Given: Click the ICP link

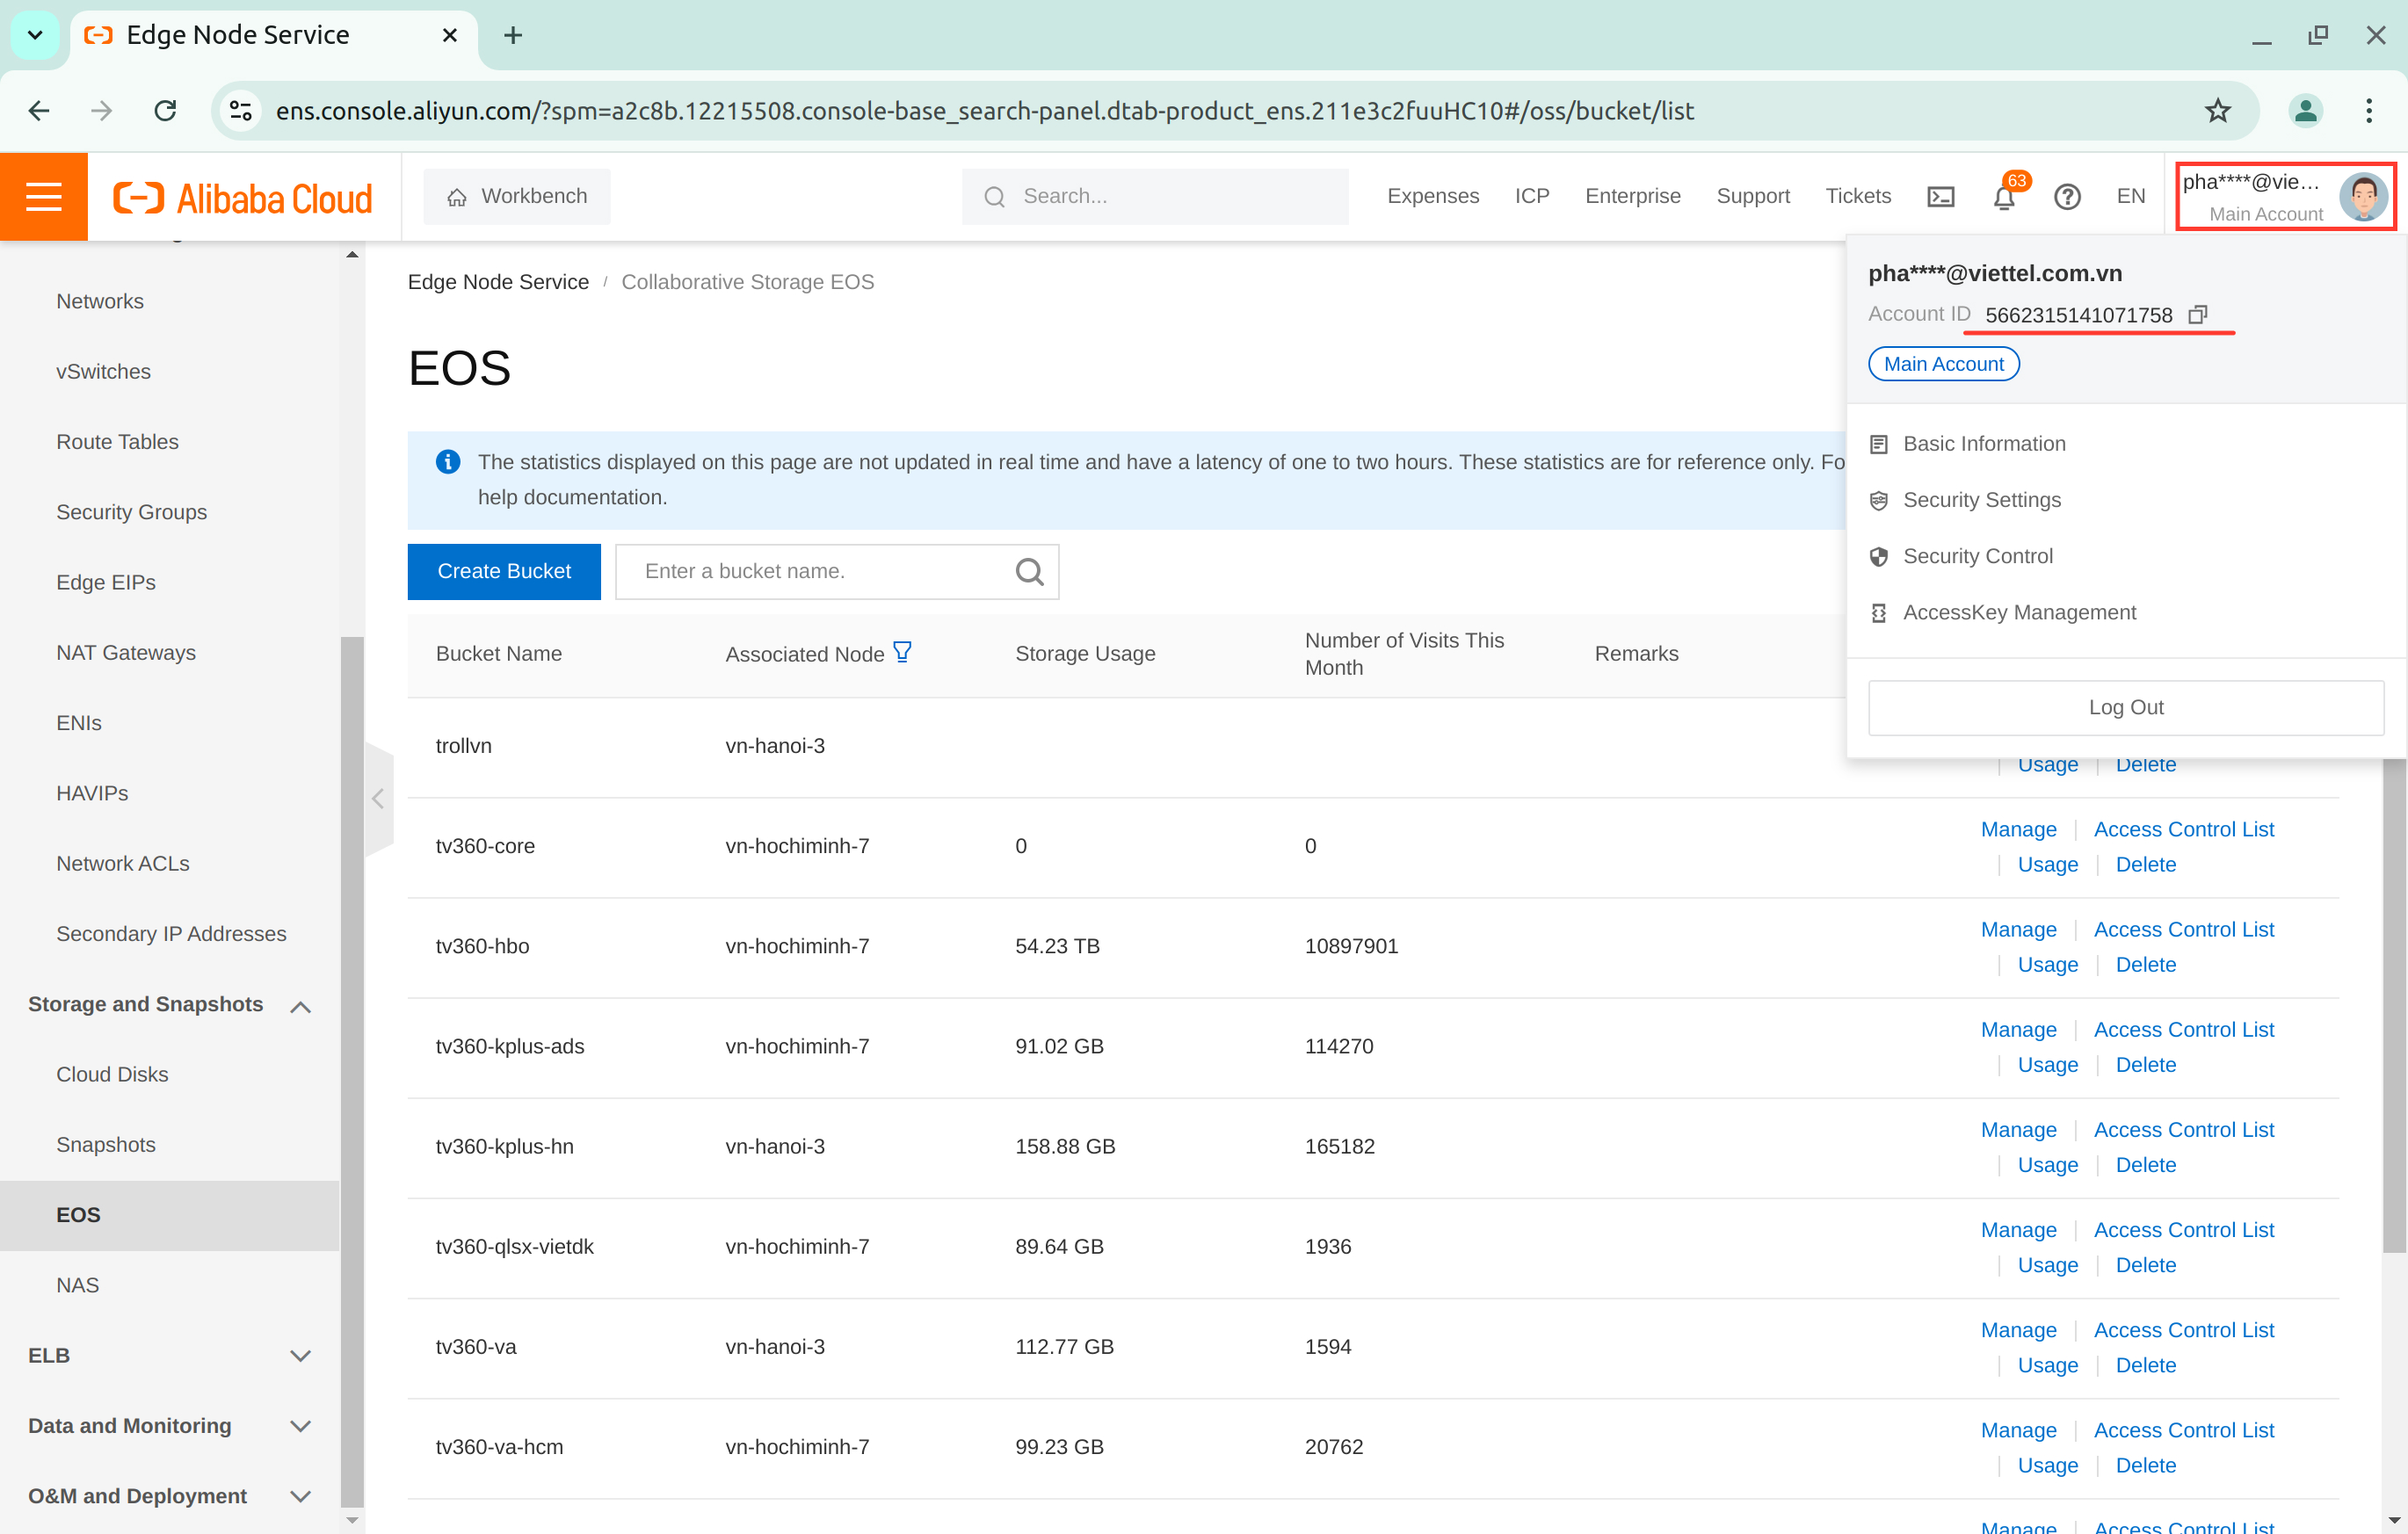Looking at the screenshot, I should coord(1531,196).
